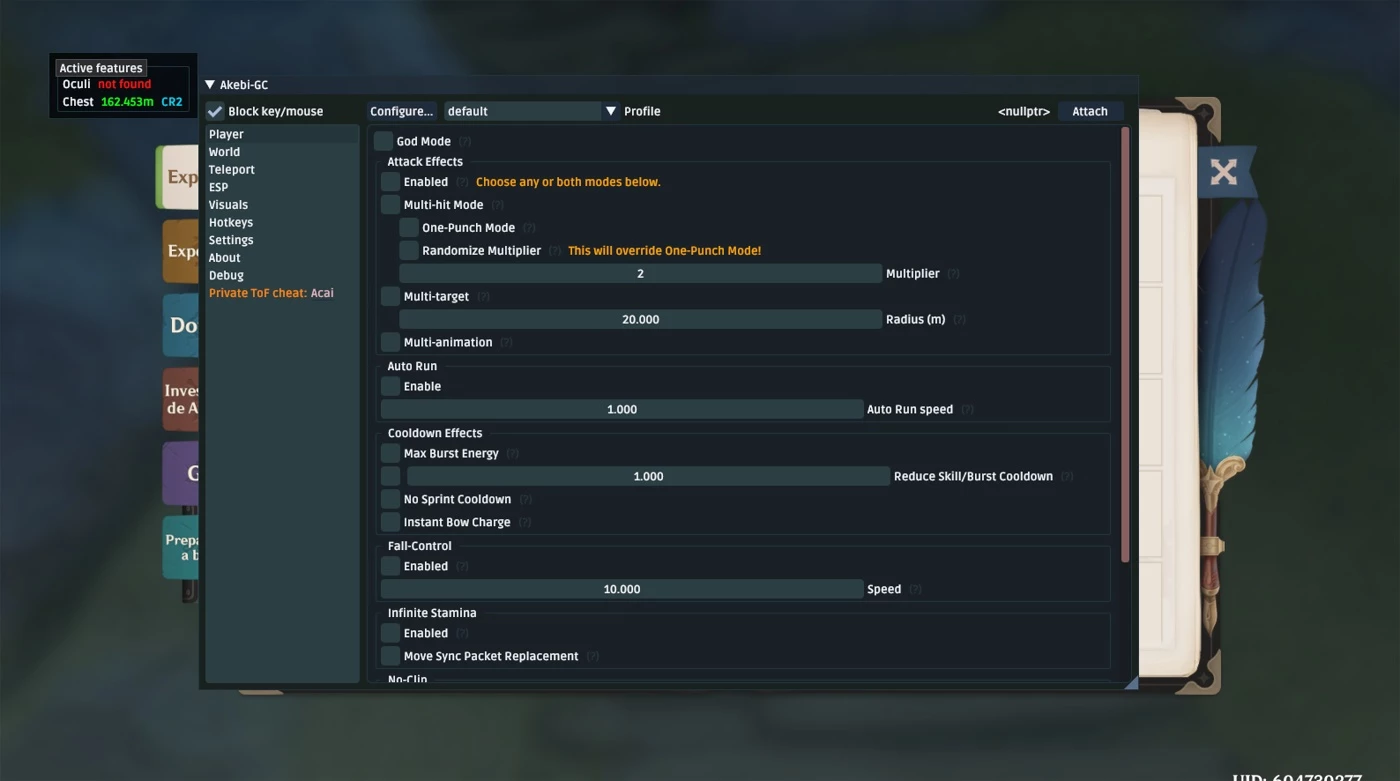Collapse the Akebi-GC window title triangle

click(210, 85)
